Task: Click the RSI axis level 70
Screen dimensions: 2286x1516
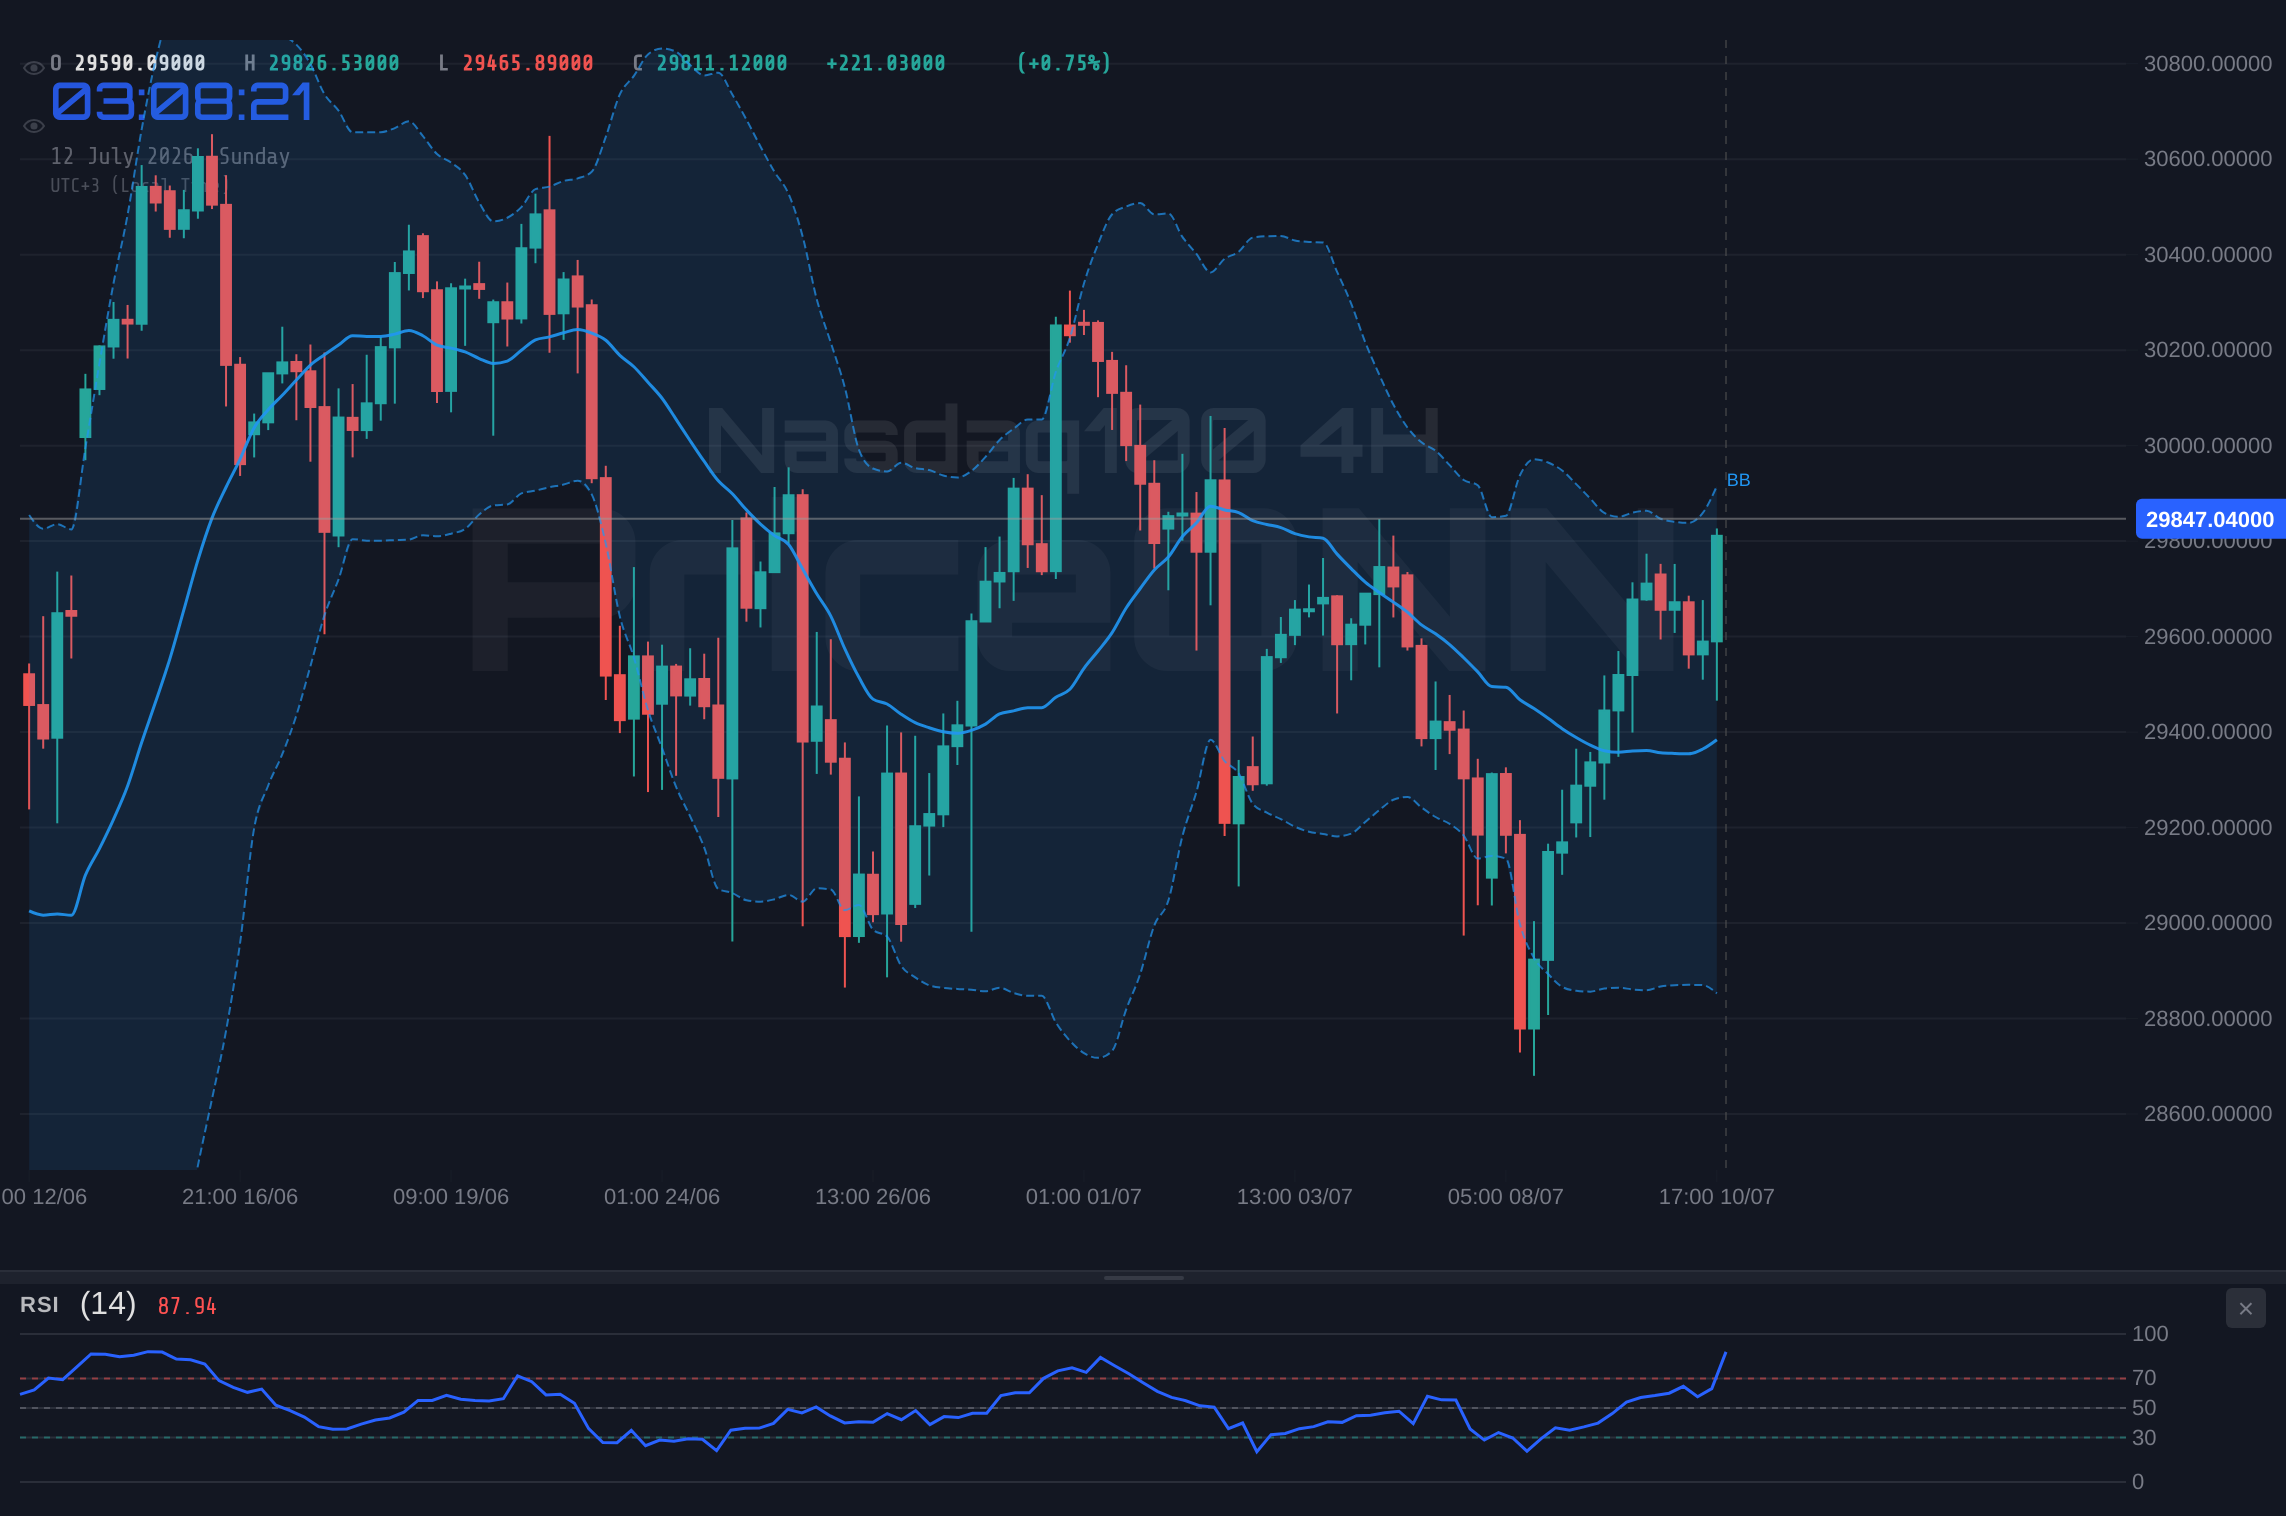Action: [x=2144, y=1378]
